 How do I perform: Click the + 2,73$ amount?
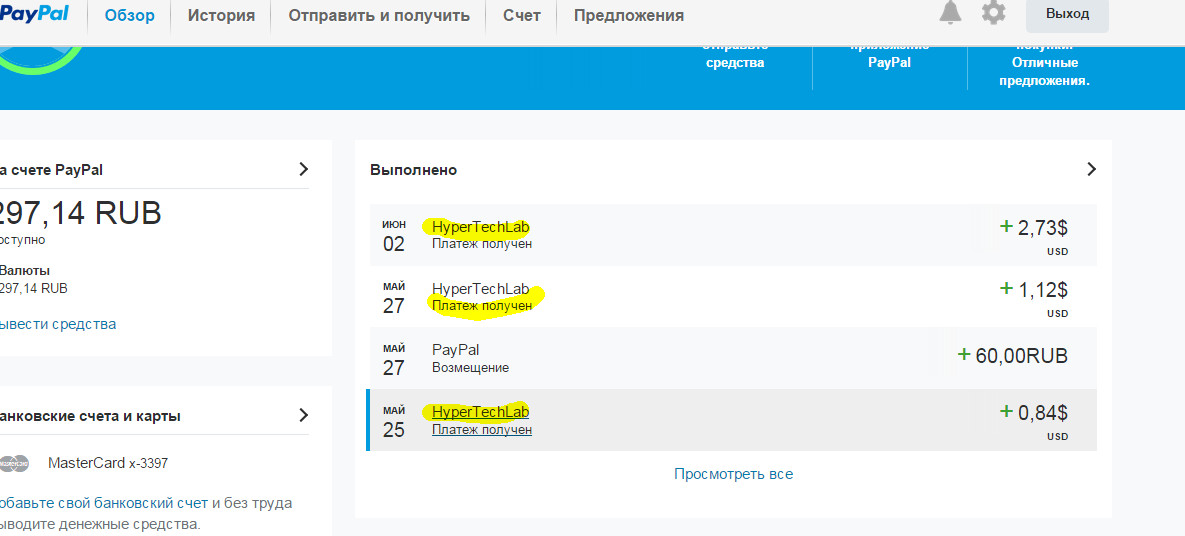tap(1034, 228)
